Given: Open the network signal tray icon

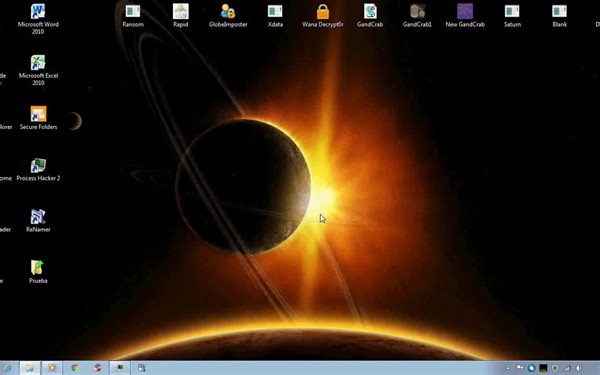Looking at the screenshot, I should coord(566,368).
